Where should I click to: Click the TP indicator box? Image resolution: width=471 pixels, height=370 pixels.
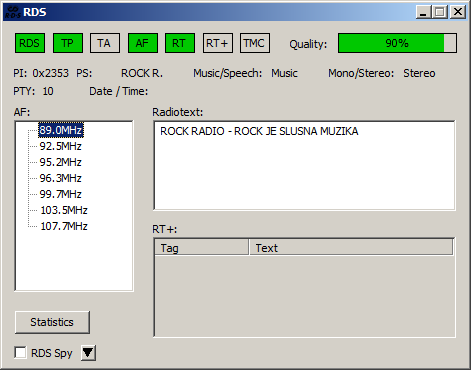click(68, 43)
